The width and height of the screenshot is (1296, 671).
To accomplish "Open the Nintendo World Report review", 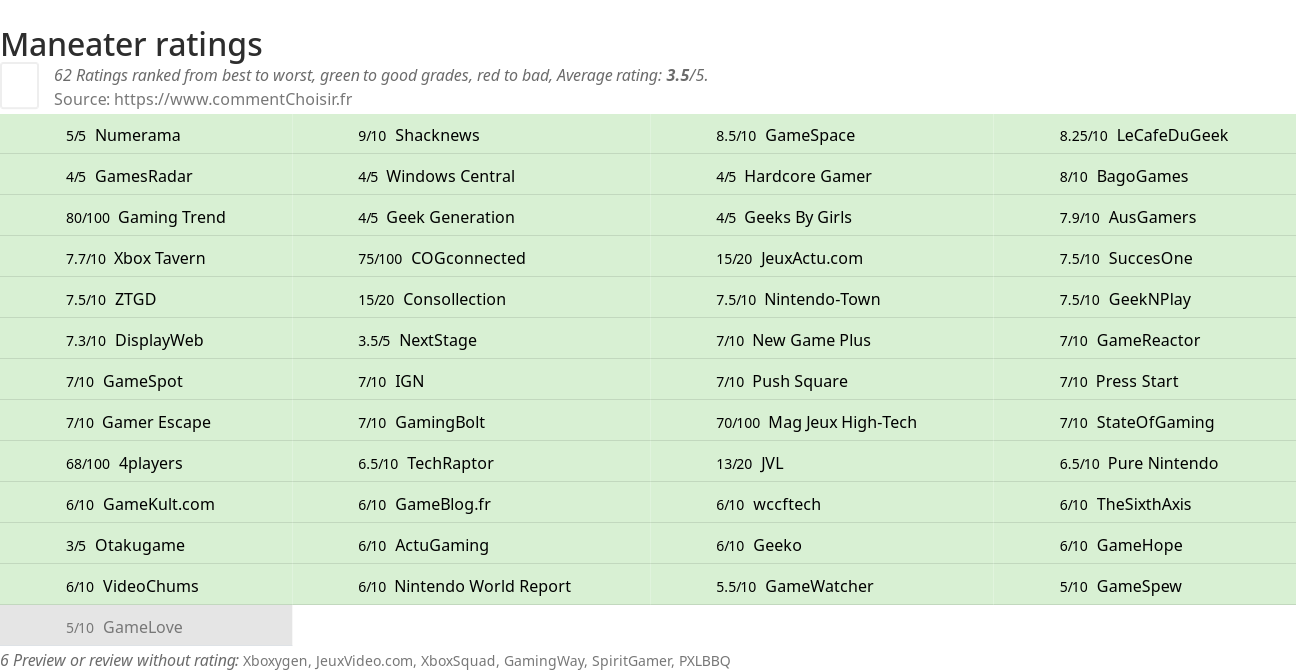I will point(471,586).
